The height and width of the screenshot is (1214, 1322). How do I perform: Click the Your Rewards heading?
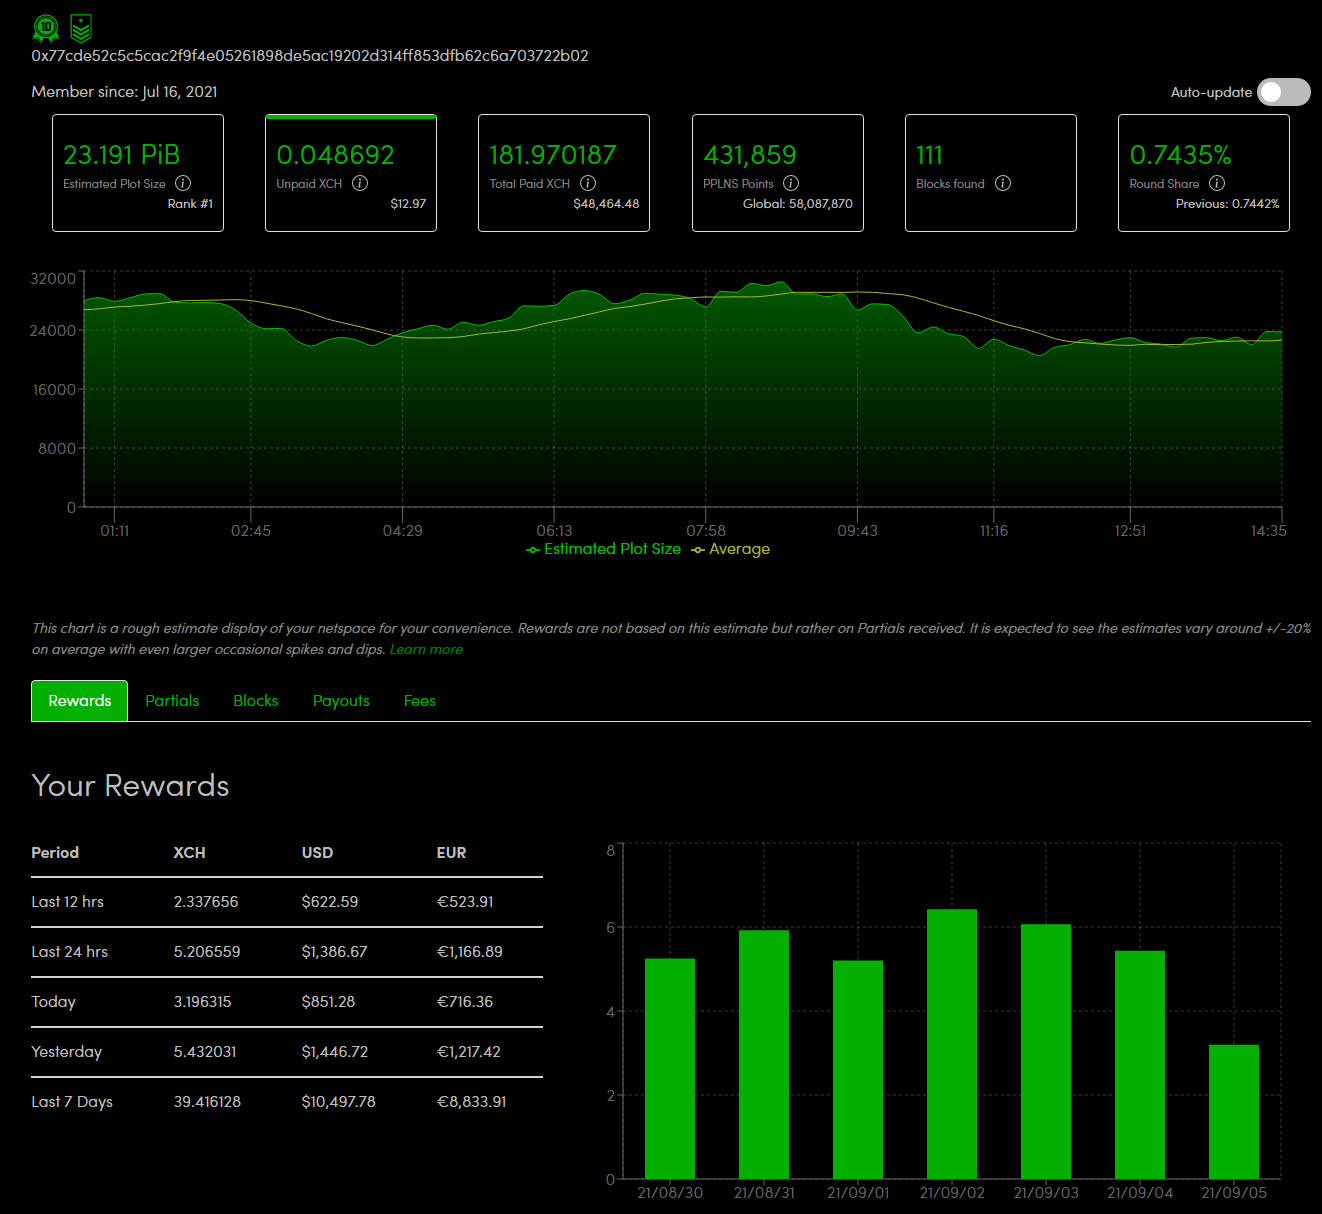coord(130,786)
